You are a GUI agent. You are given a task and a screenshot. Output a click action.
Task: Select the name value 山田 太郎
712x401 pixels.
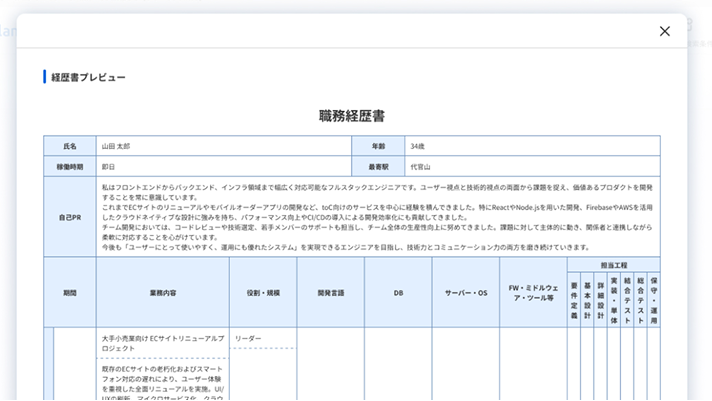[116, 146]
